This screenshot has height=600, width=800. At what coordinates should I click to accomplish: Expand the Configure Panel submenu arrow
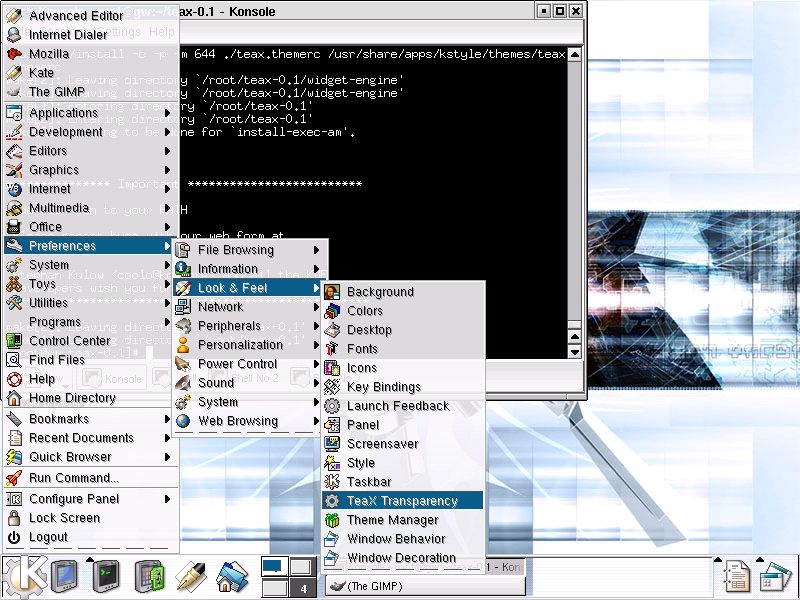click(167, 499)
